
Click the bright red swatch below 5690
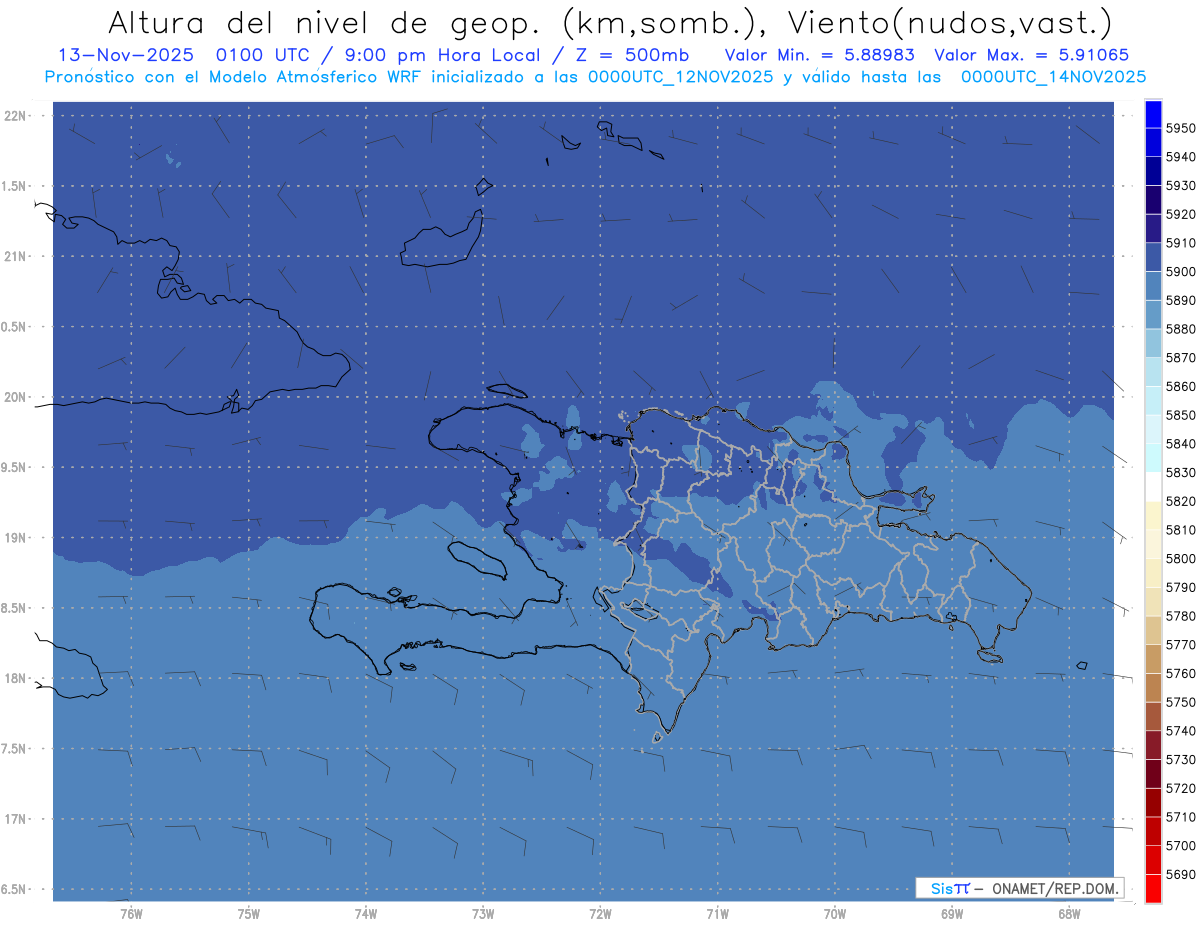(1152, 888)
